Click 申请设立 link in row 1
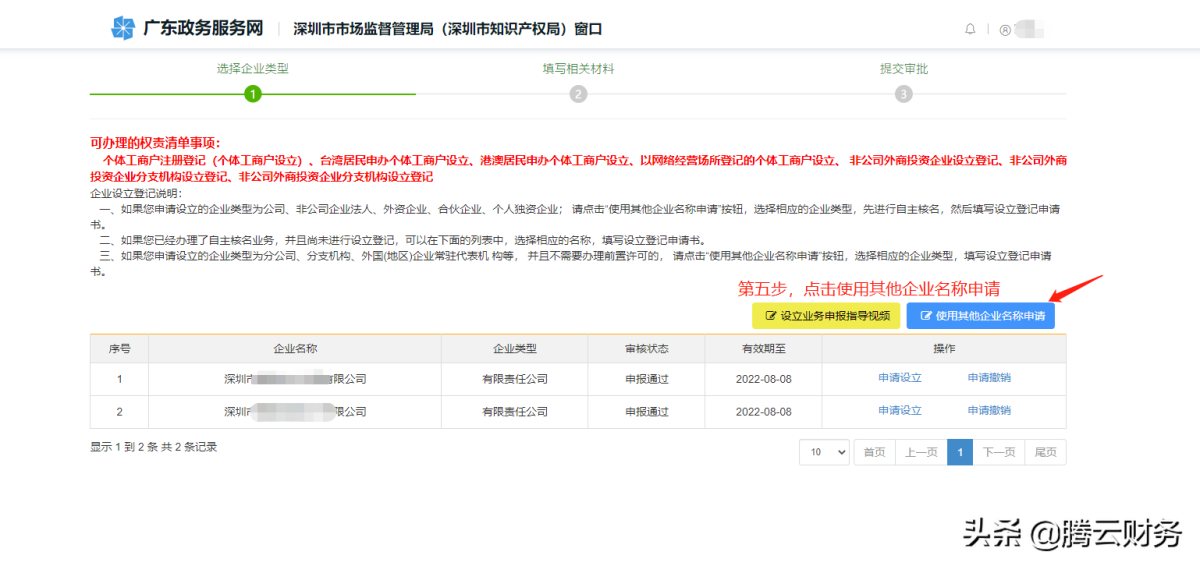This screenshot has height=566, width=1200. (x=899, y=378)
